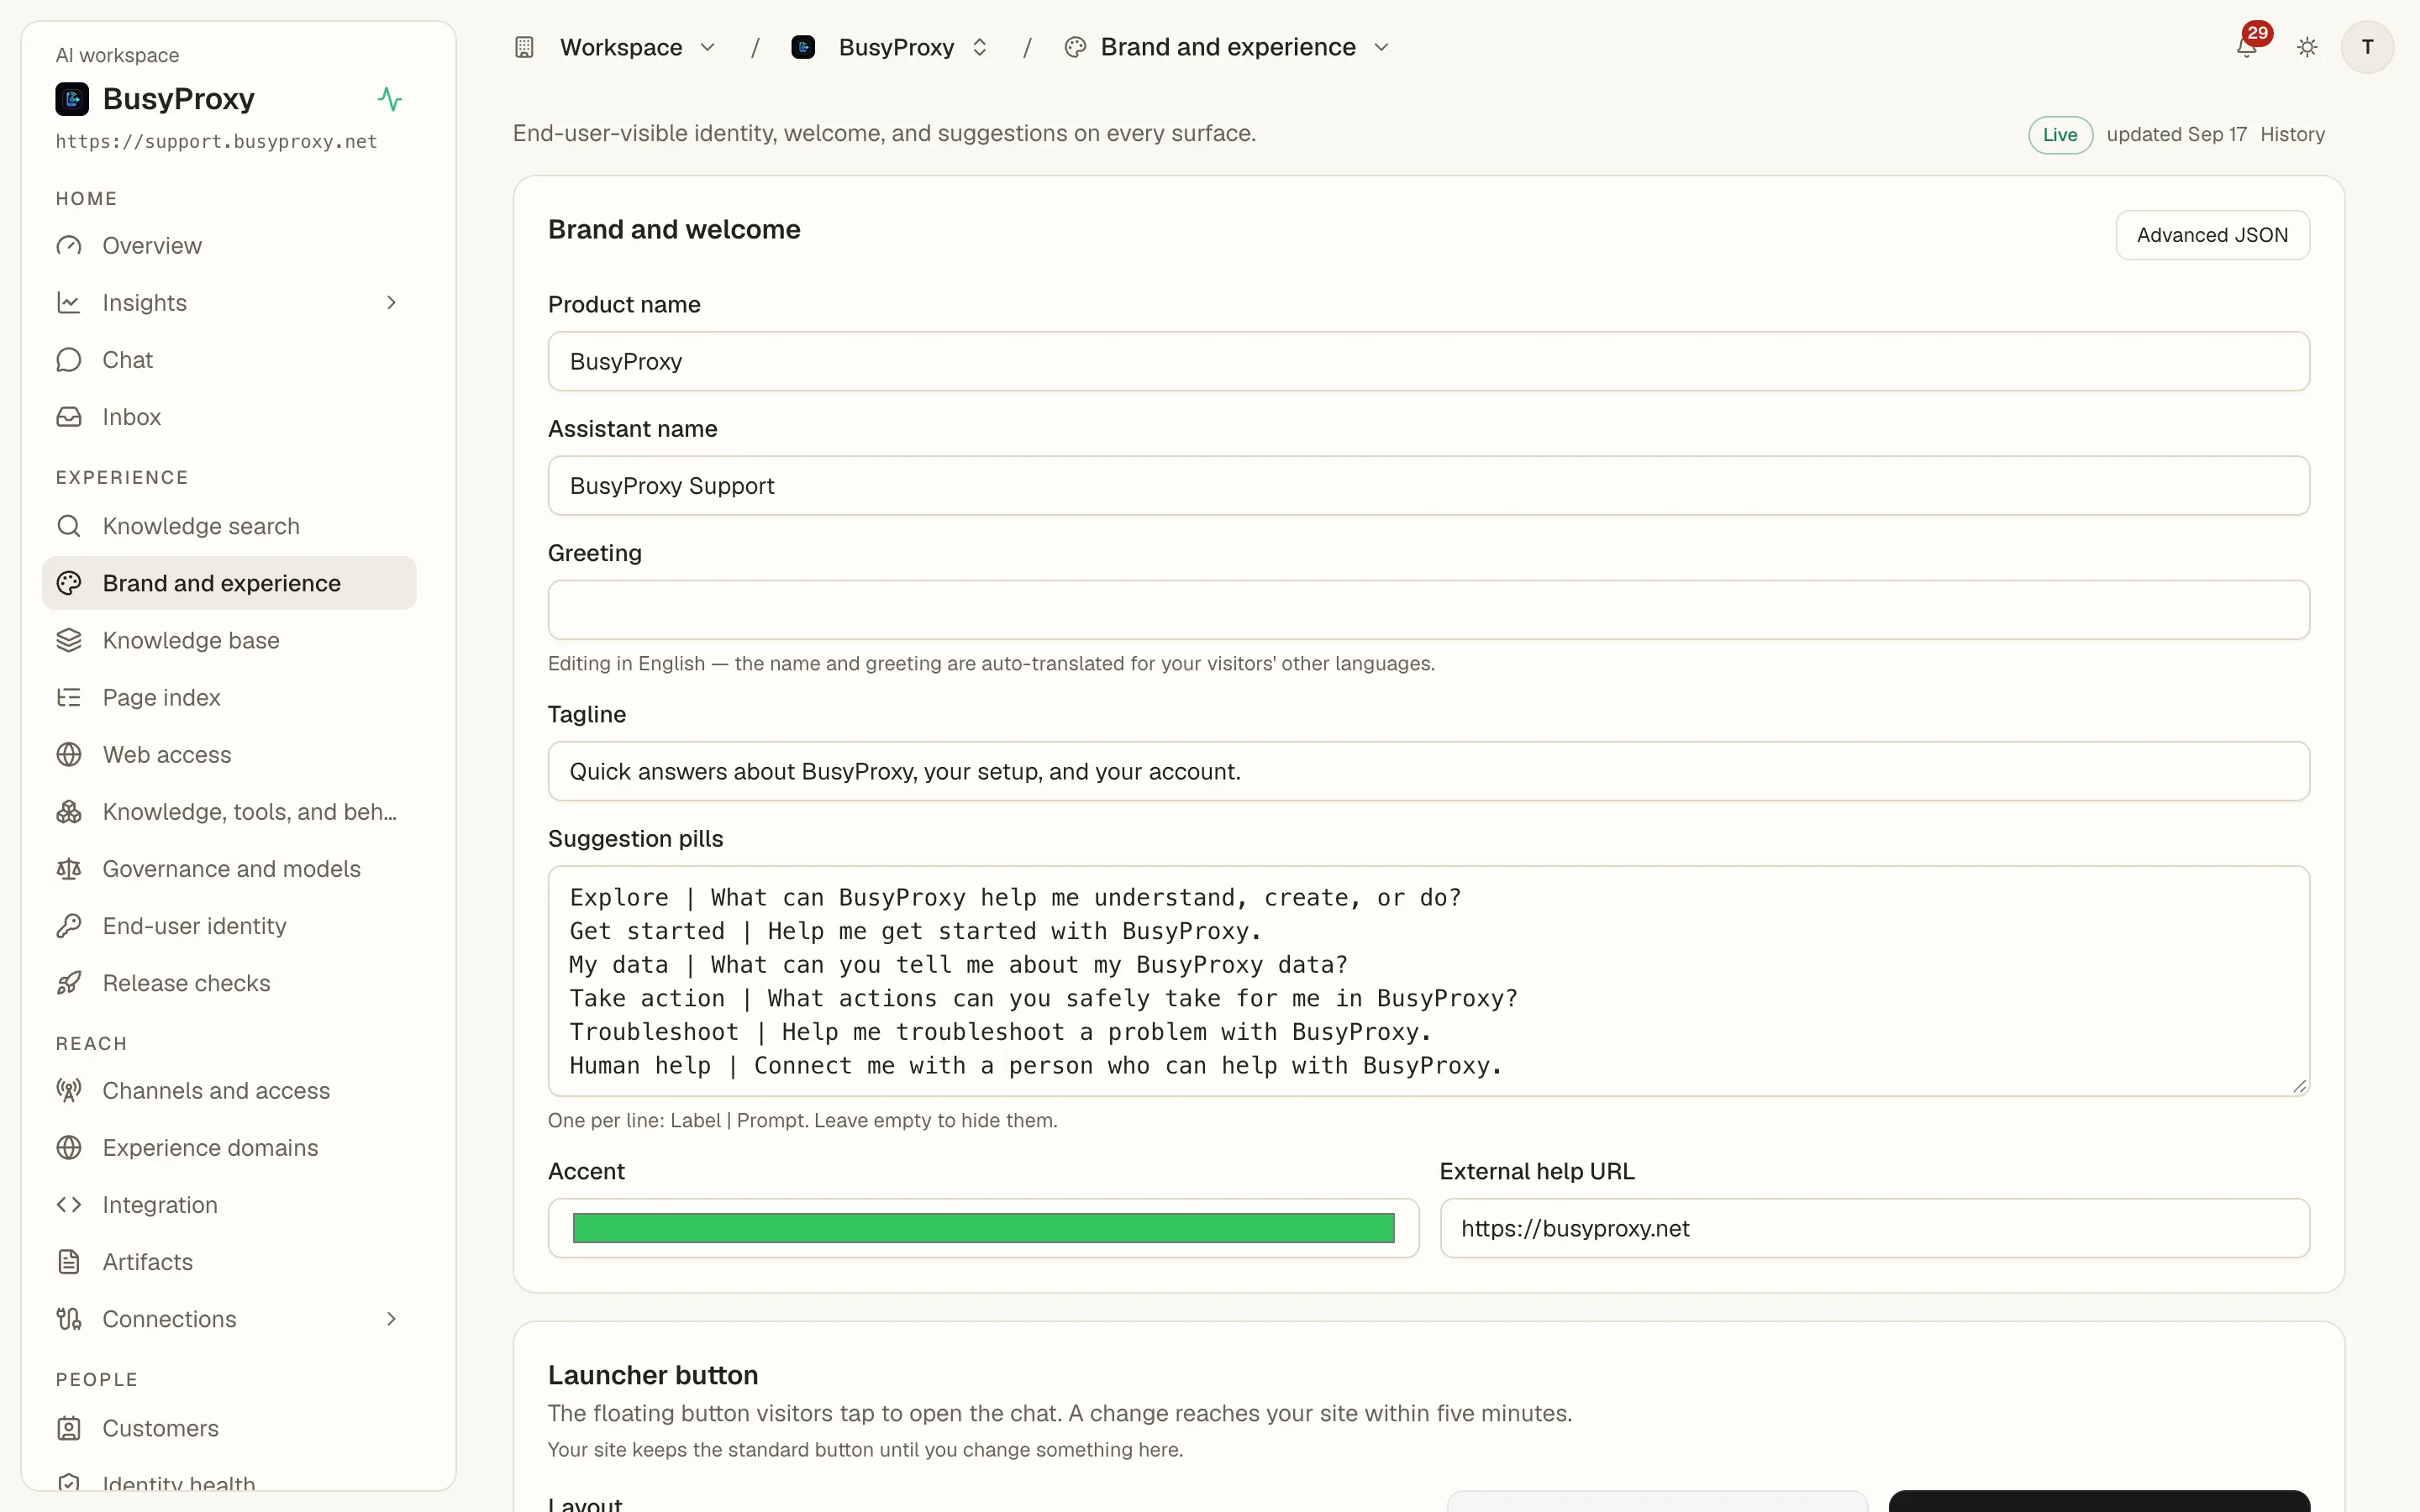Image resolution: width=2420 pixels, height=1512 pixels.
Task: Click the Suggestion pills resize handle
Action: point(2299,1086)
